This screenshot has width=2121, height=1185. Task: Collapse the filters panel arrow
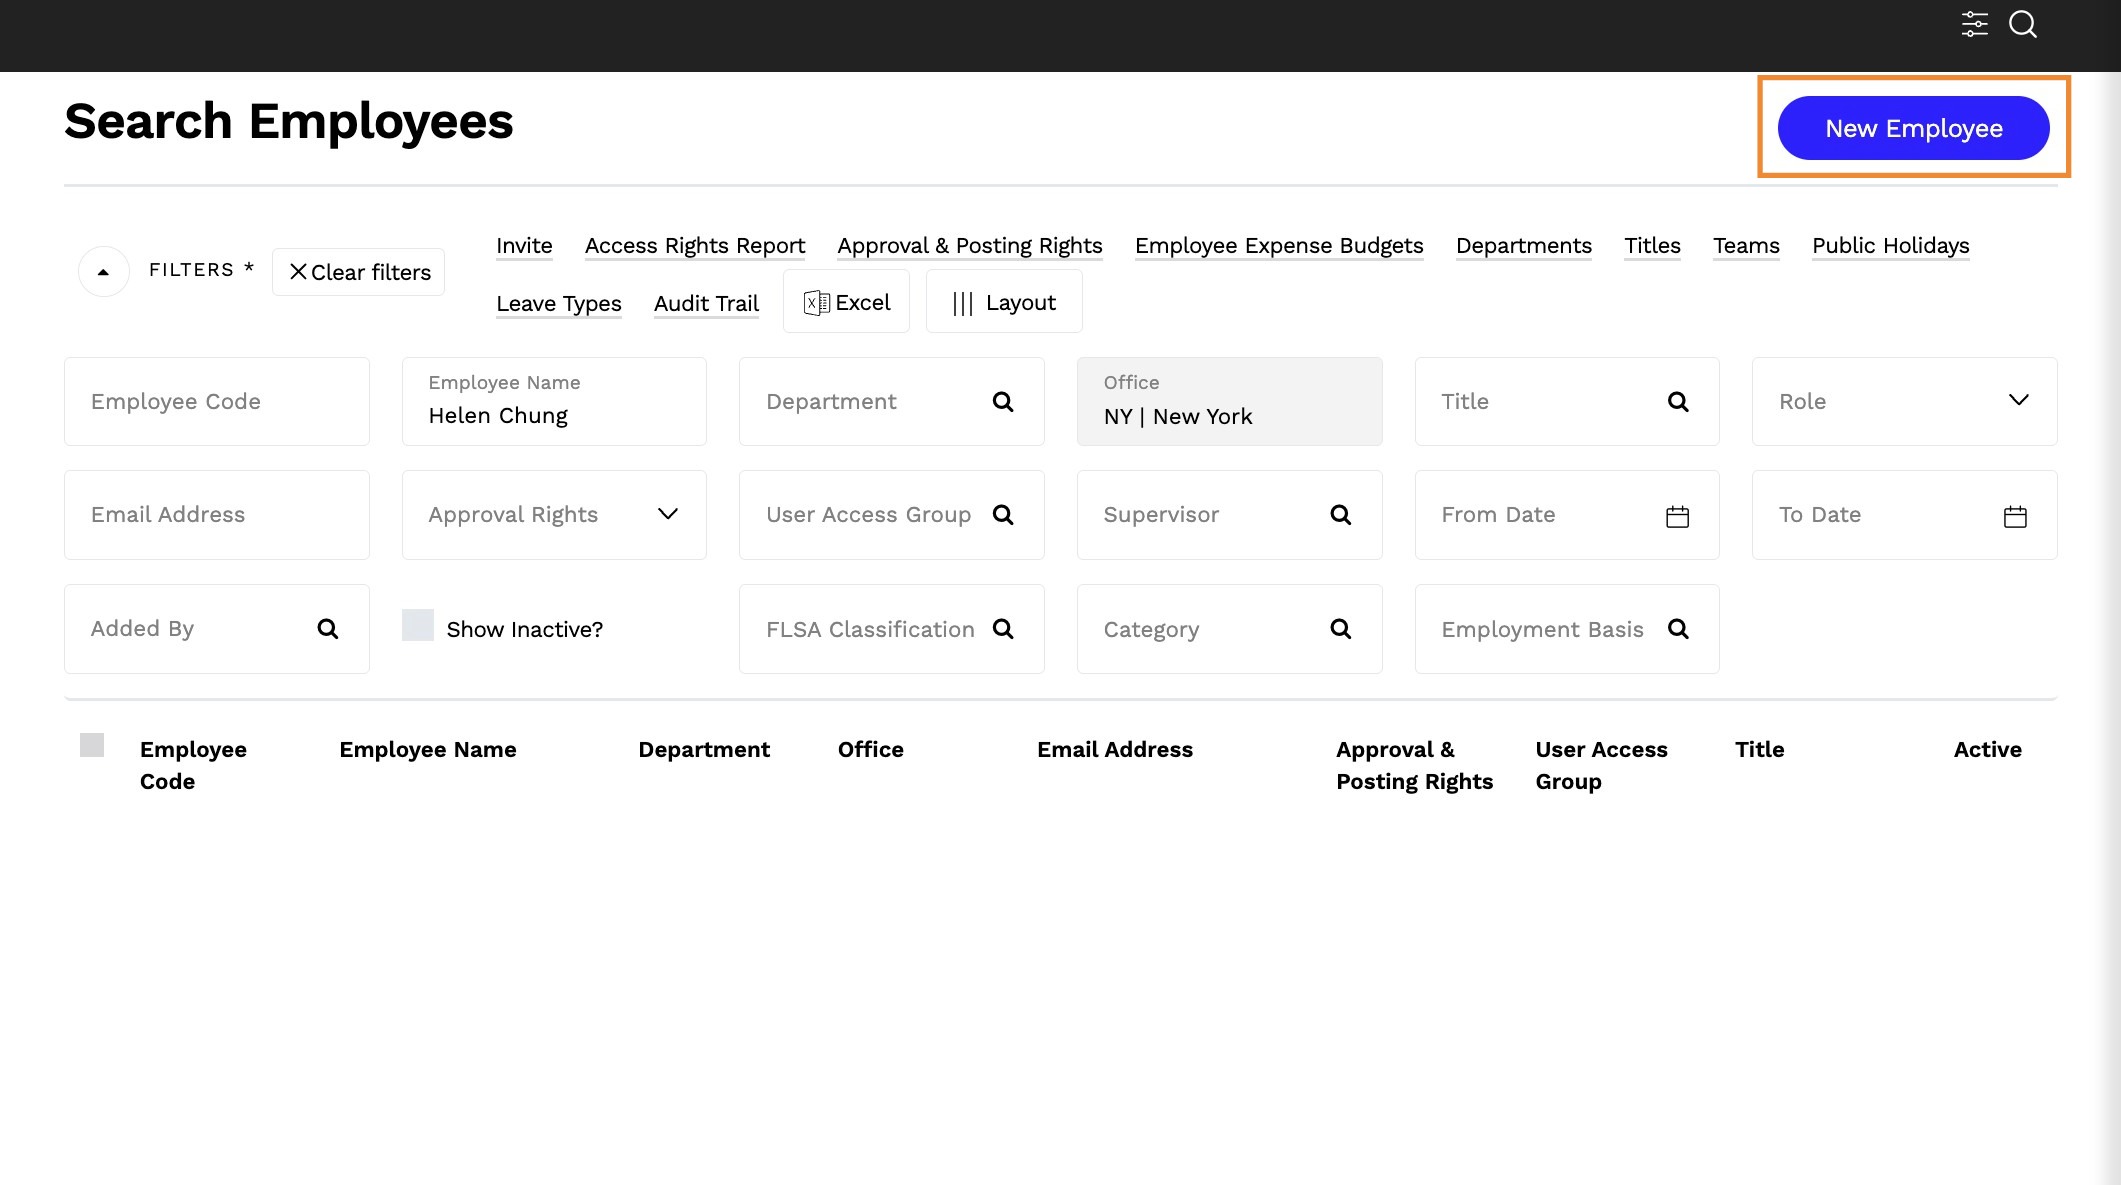104,272
